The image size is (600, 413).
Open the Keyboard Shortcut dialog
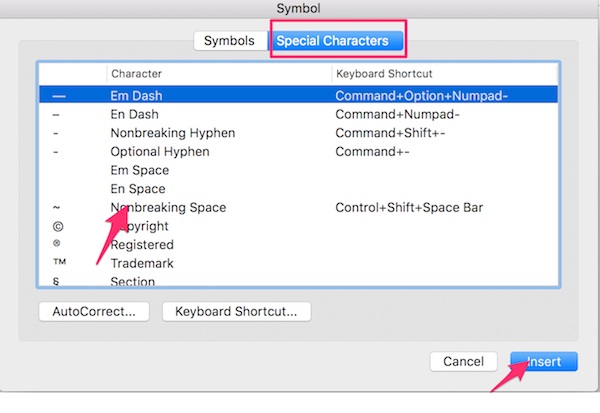236,311
